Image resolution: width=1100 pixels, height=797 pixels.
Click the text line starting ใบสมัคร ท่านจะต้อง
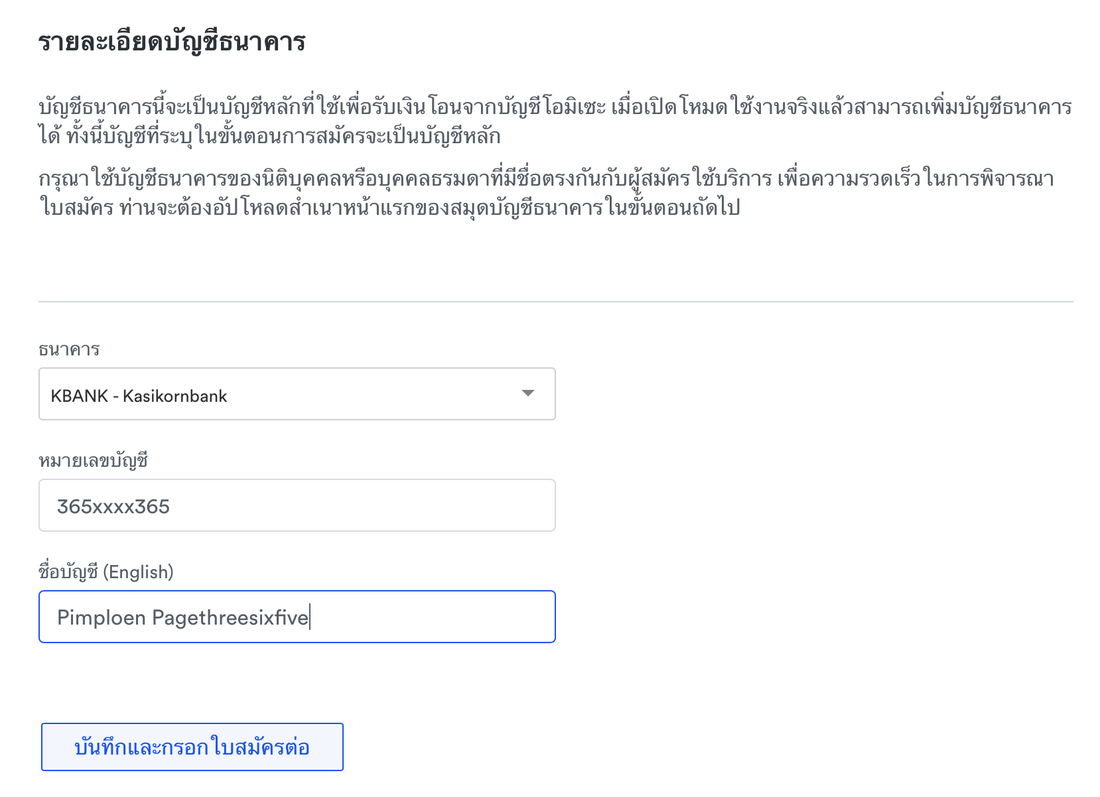pos(389,208)
